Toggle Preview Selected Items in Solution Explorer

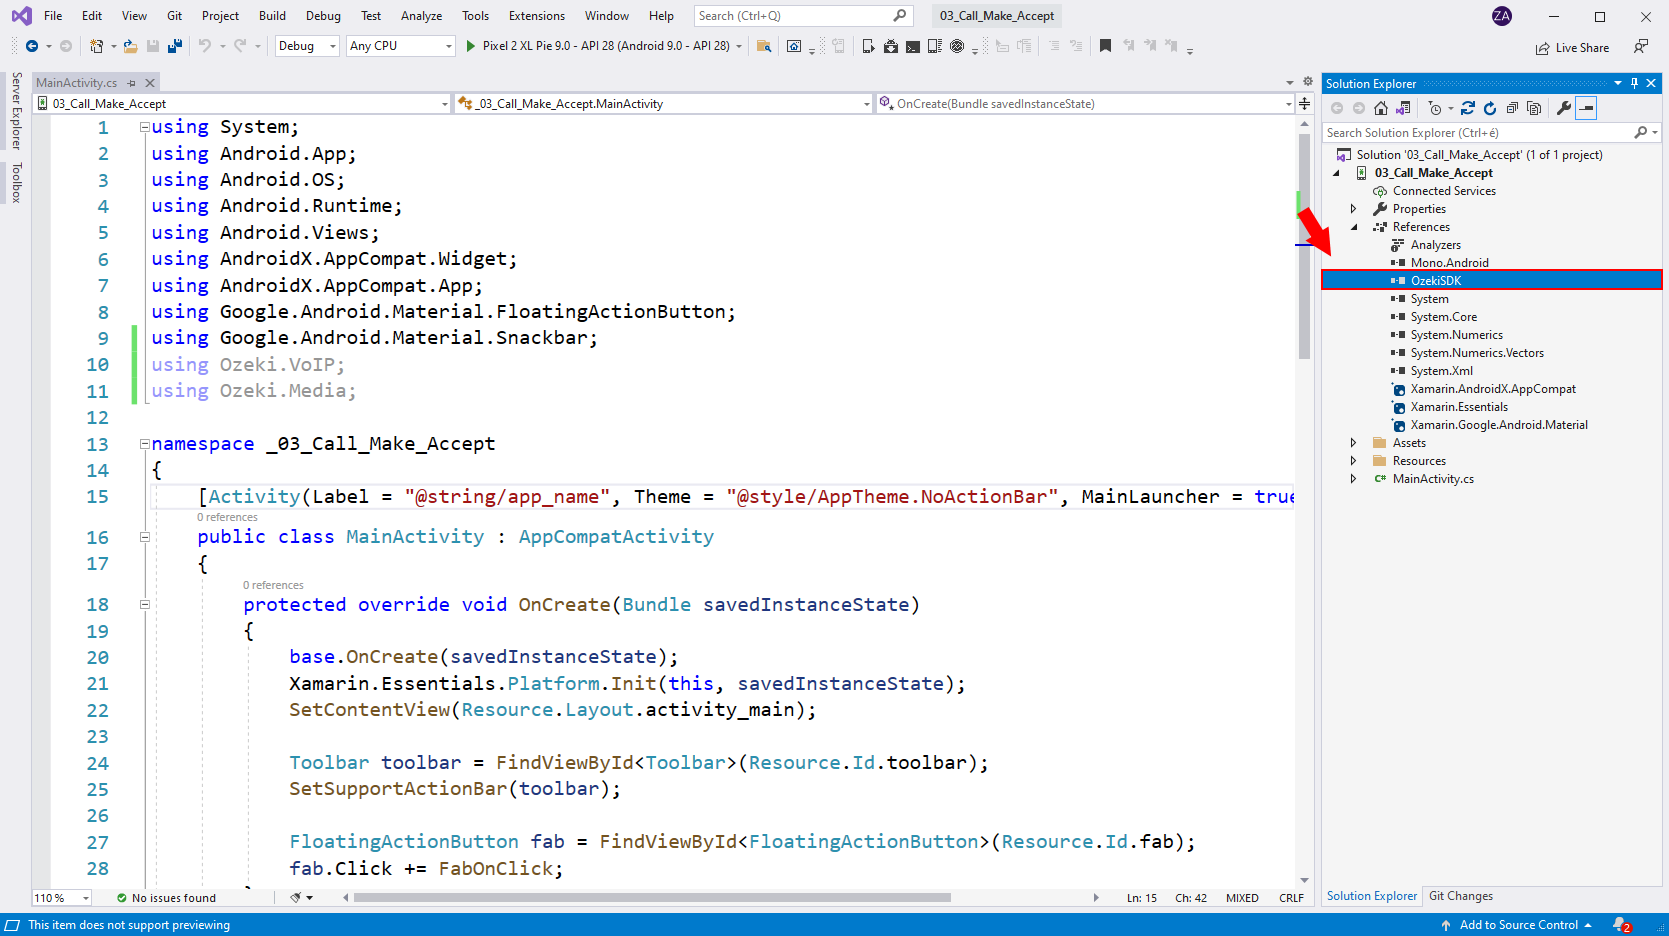(1586, 108)
